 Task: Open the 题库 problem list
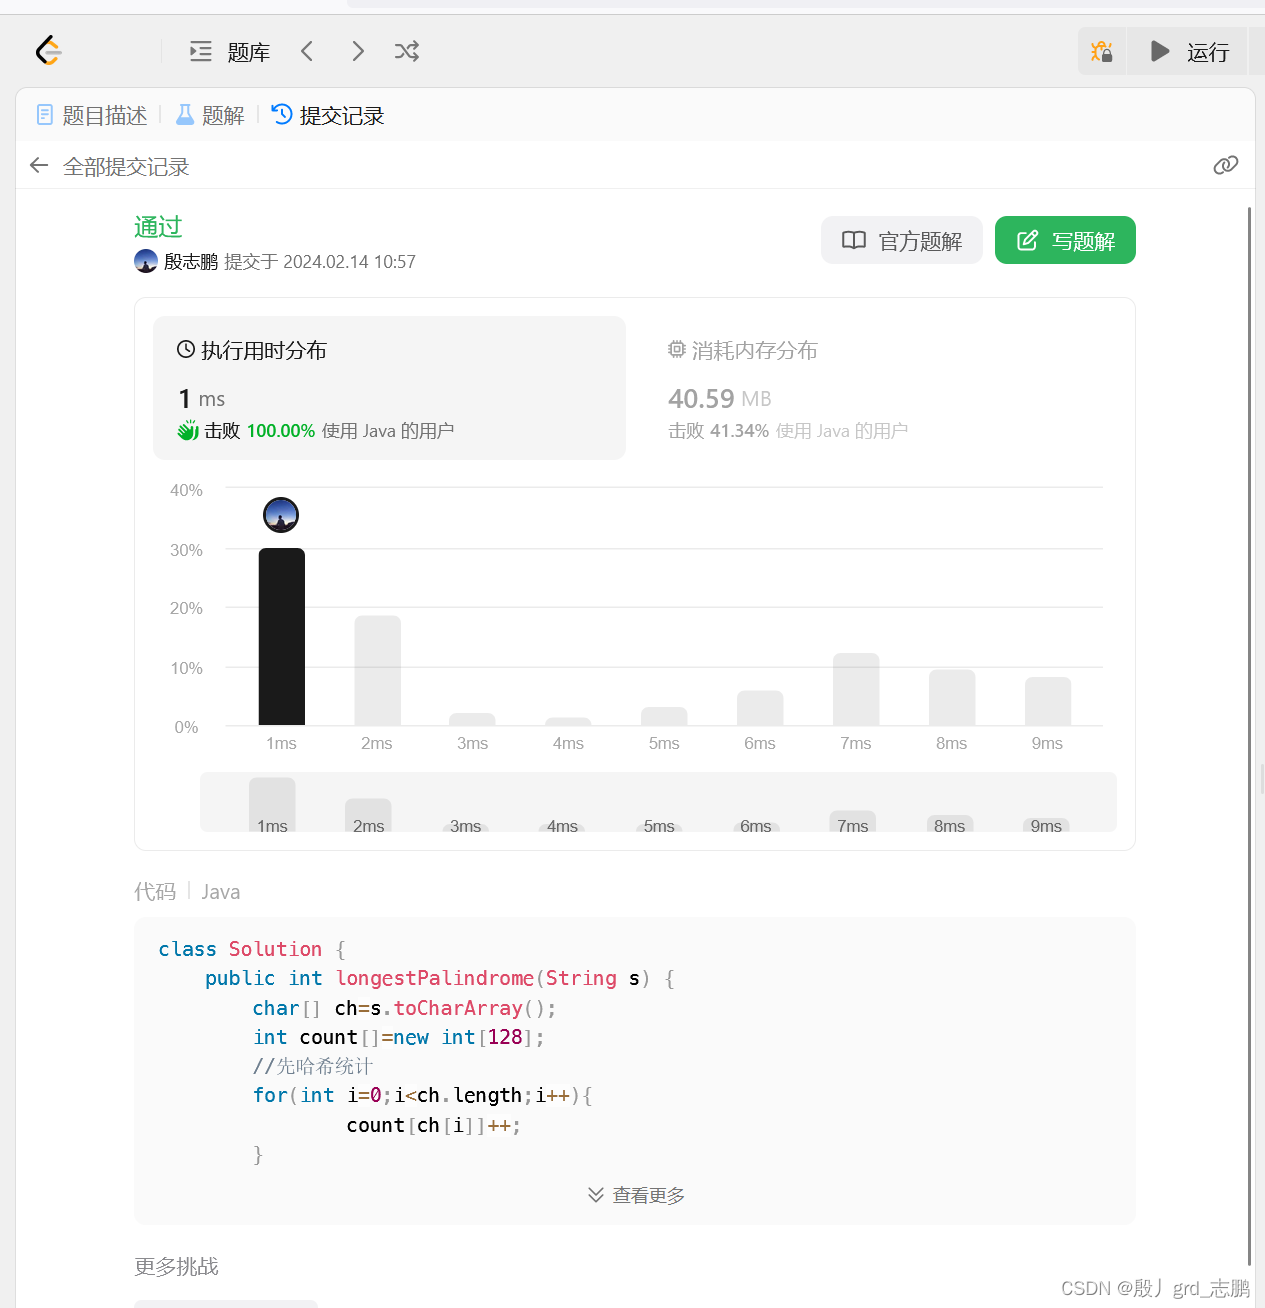pyautogui.click(x=230, y=52)
